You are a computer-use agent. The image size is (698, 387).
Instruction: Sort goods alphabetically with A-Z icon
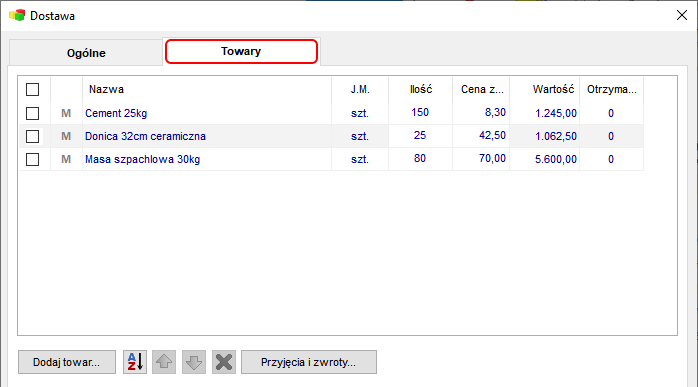[x=135, y=362]
